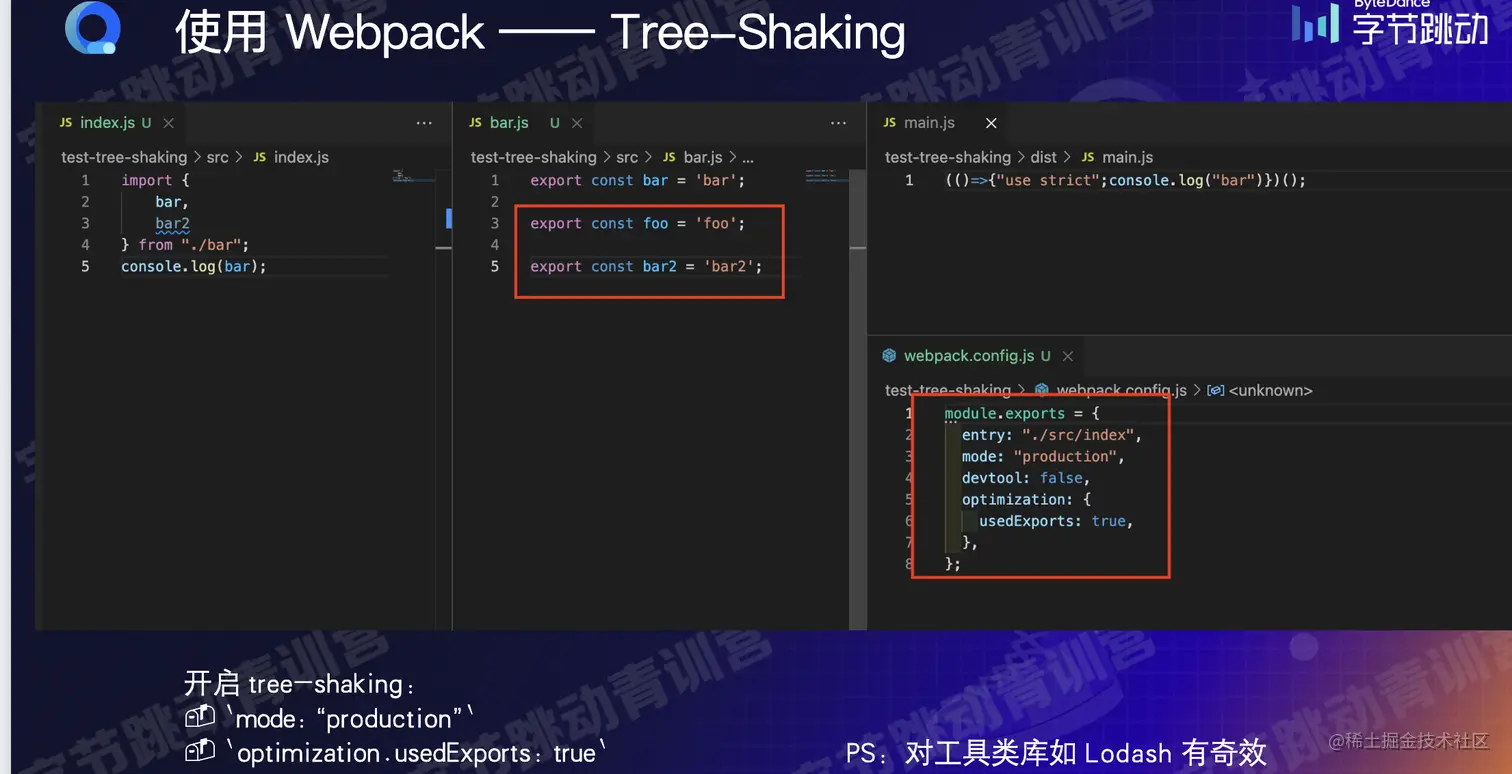Open test-tree-shaking breadcrumb in bar.js pane
The image size is (1512, 774).
534,157
